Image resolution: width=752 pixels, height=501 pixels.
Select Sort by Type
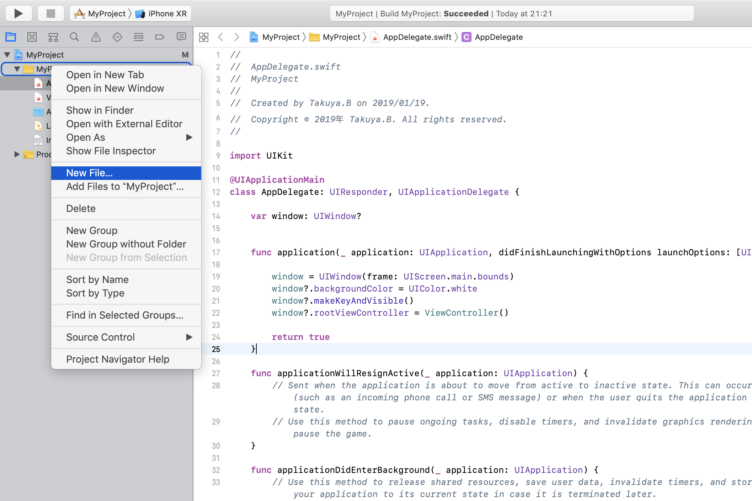pyautogui.click(x=126, y=293)
